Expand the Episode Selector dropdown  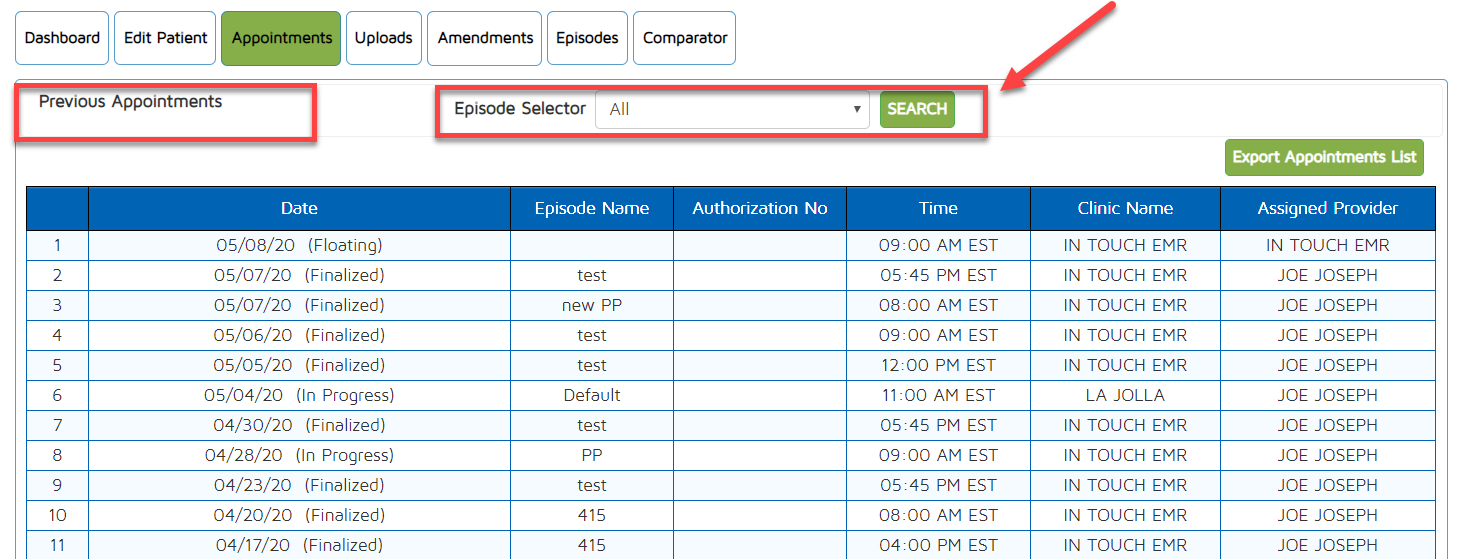(x=733, y=109)
